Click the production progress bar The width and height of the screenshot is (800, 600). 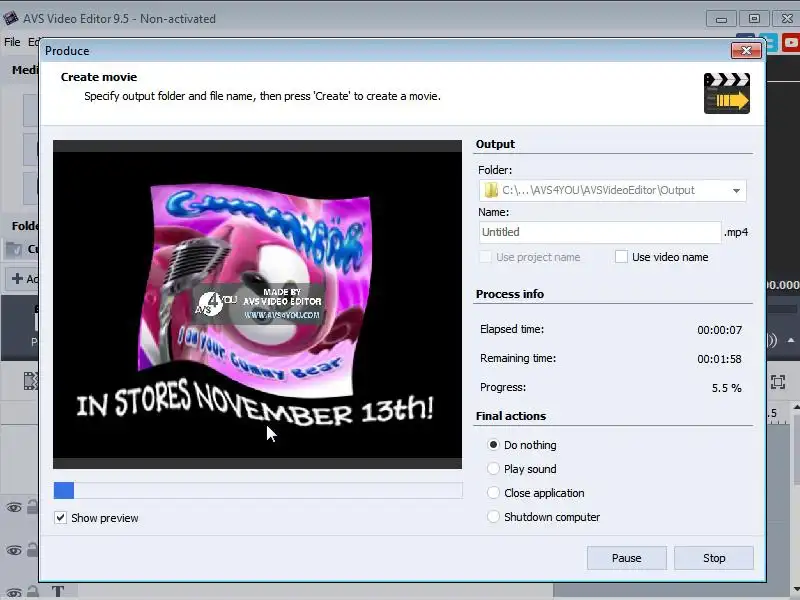click(258, 490)
